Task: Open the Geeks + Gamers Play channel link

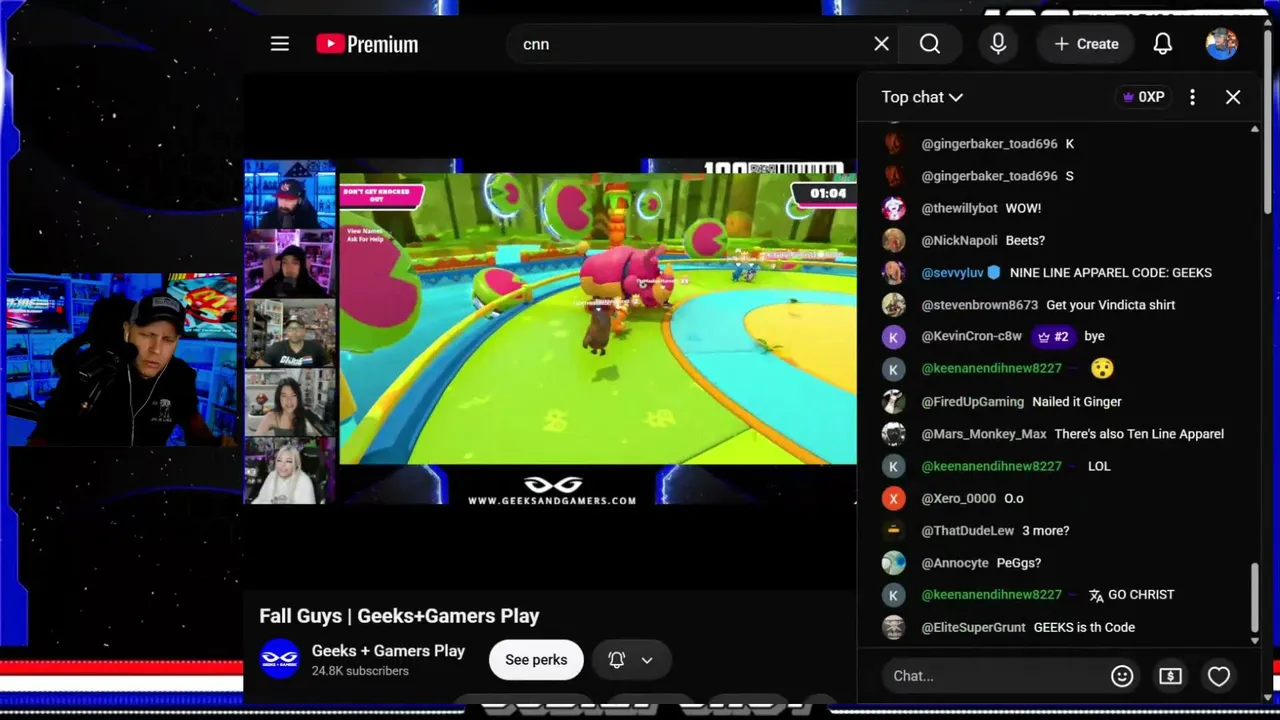Action: (x=388, y=651)
